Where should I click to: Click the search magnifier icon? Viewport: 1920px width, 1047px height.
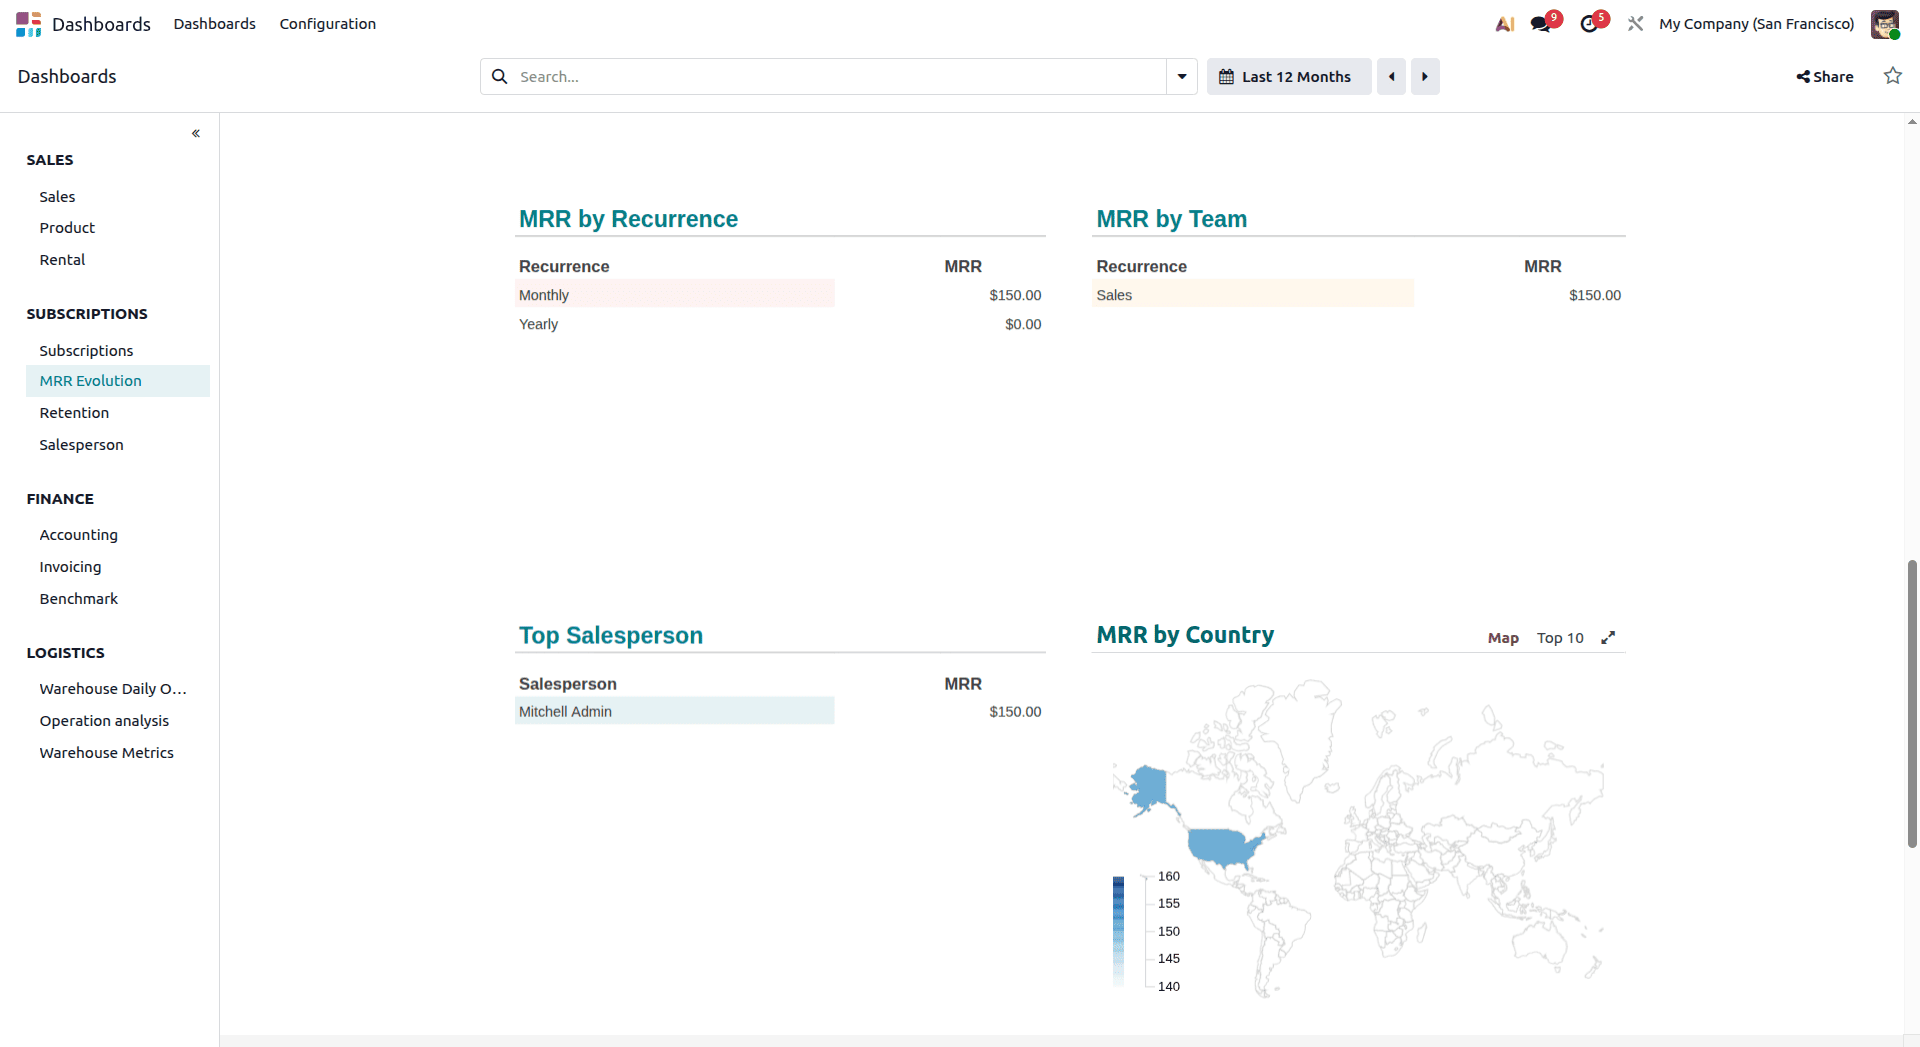[x=500, y=77]
